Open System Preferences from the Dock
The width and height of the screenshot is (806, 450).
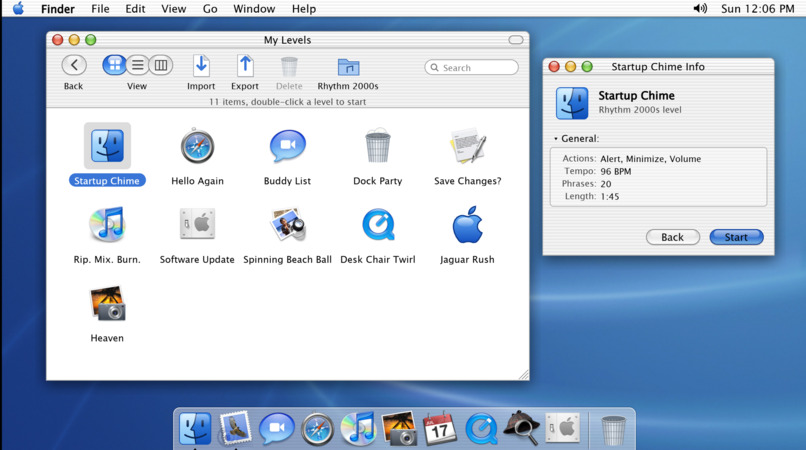[563, 427]
